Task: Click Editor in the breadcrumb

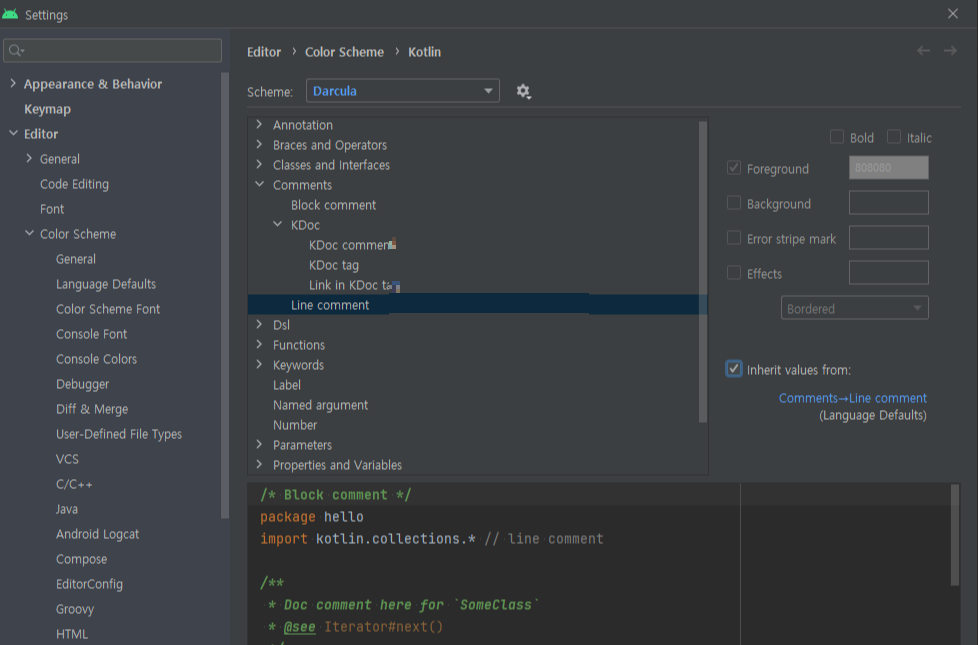Action: pos(264,52)
